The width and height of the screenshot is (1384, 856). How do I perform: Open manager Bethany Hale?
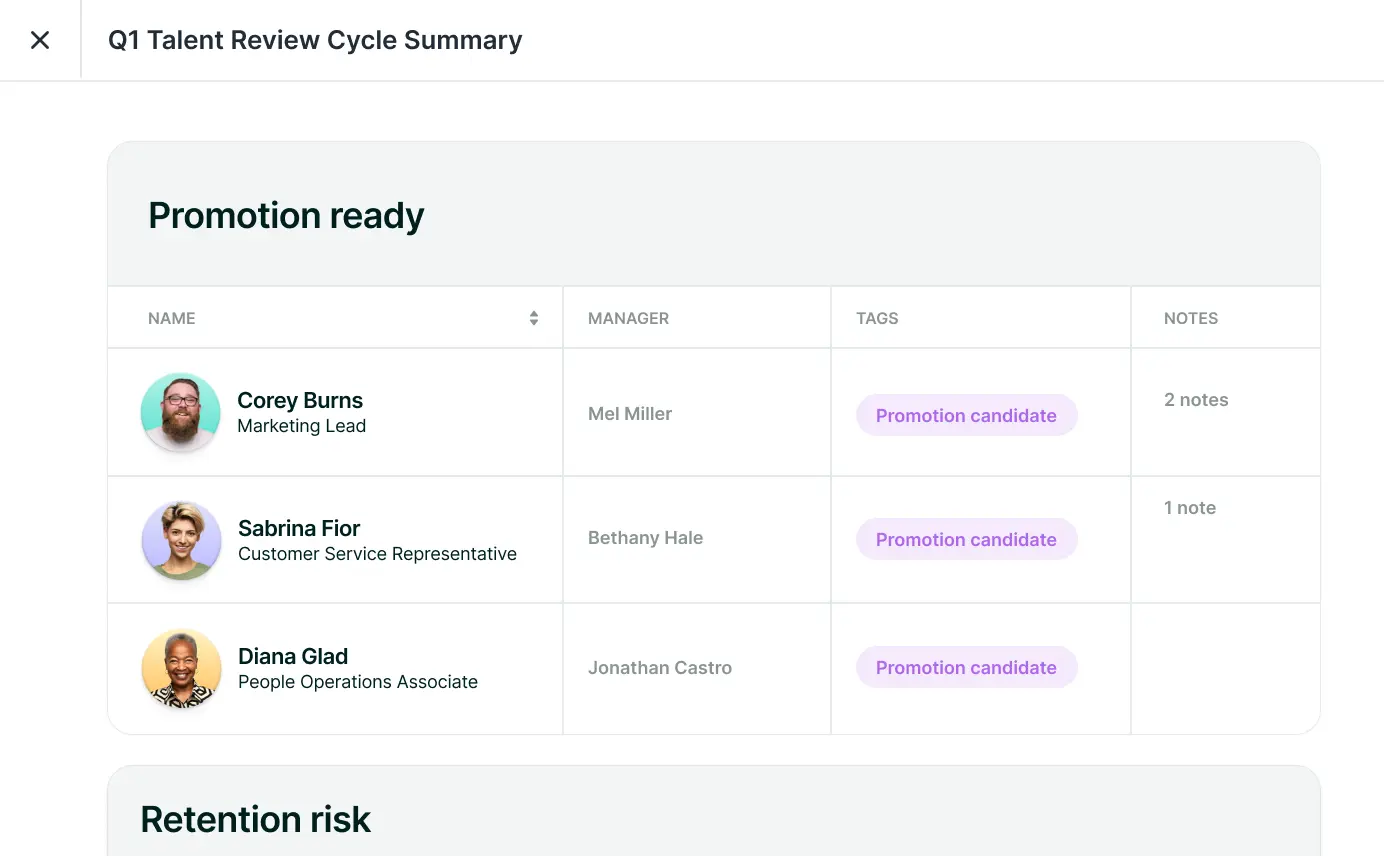pos(645,538)
